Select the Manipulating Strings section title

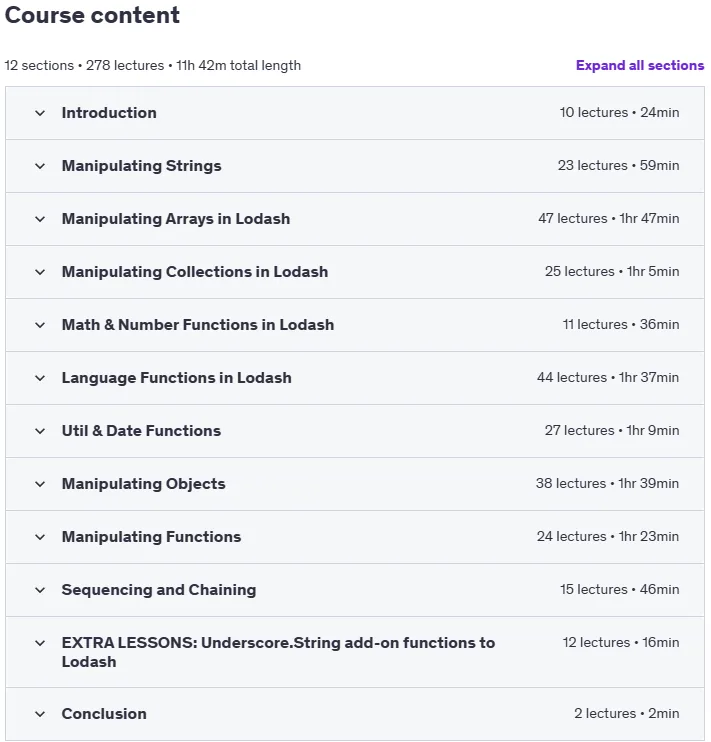(x=142, y=166)
